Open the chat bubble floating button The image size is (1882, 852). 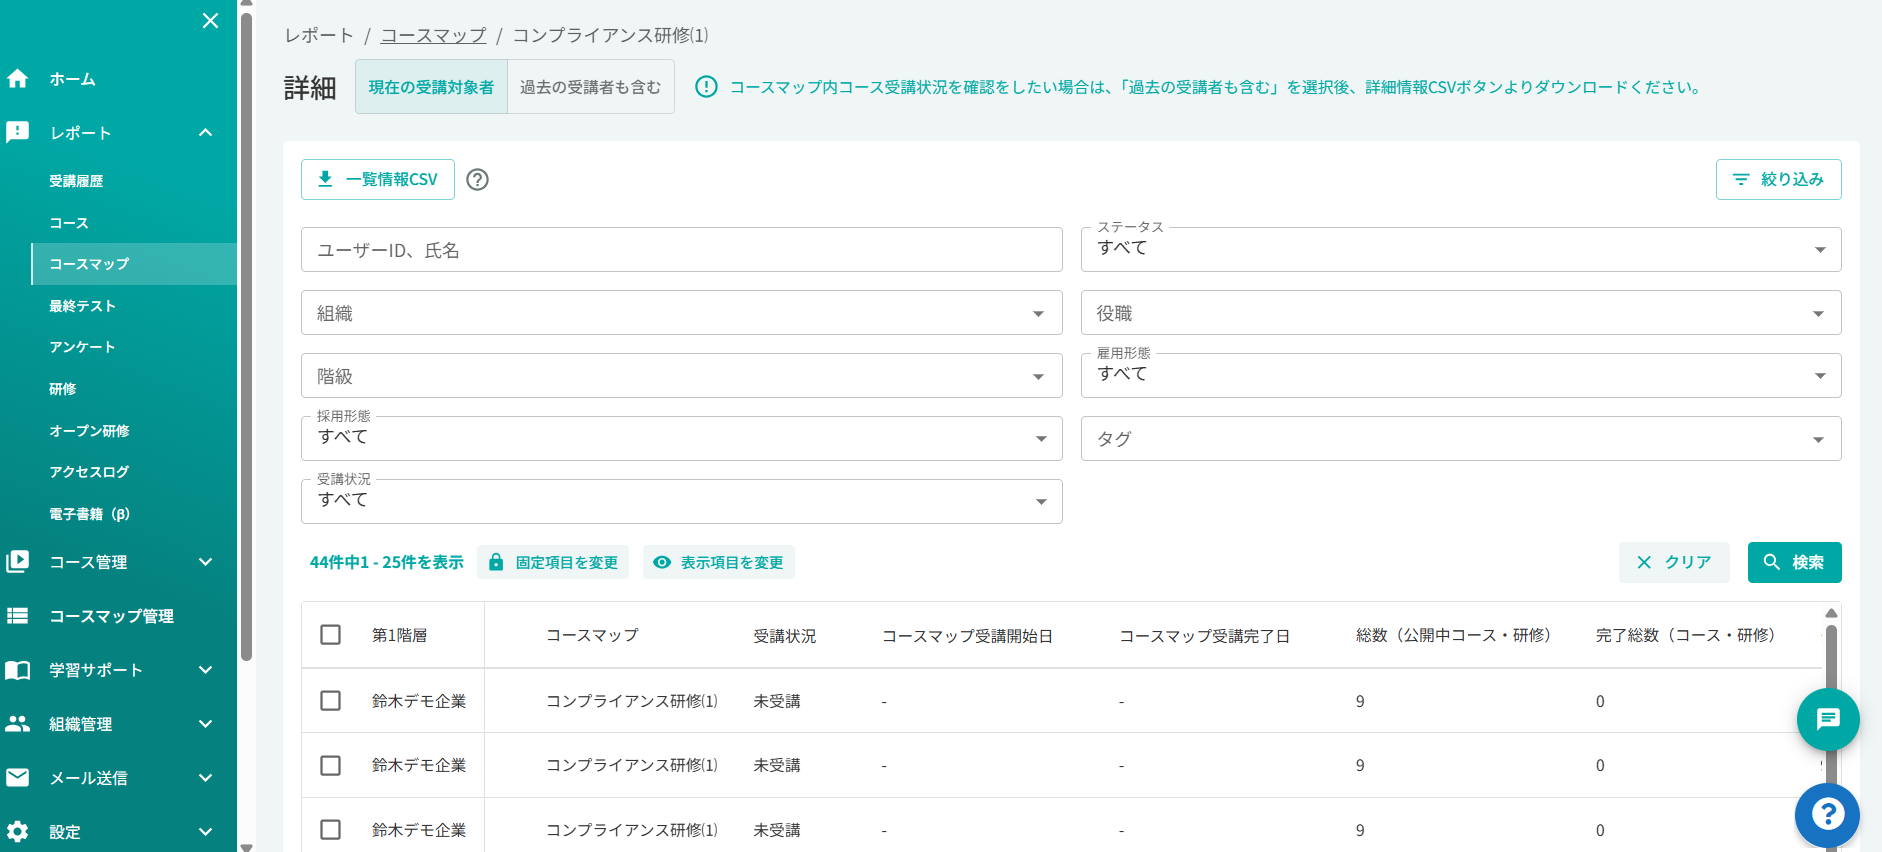click(x=1828, y=719)
